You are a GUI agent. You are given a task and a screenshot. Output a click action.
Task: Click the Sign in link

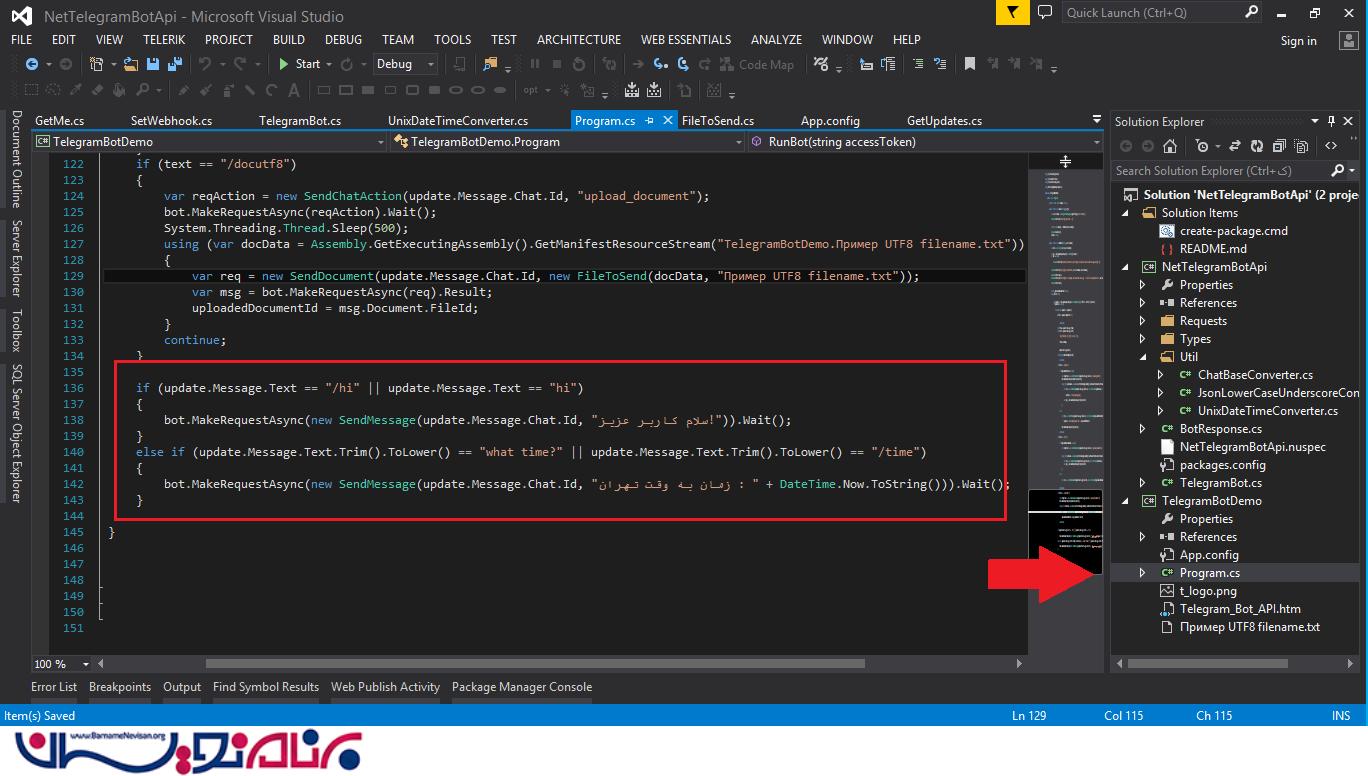pyautogui.click(x=1298, y=41)
